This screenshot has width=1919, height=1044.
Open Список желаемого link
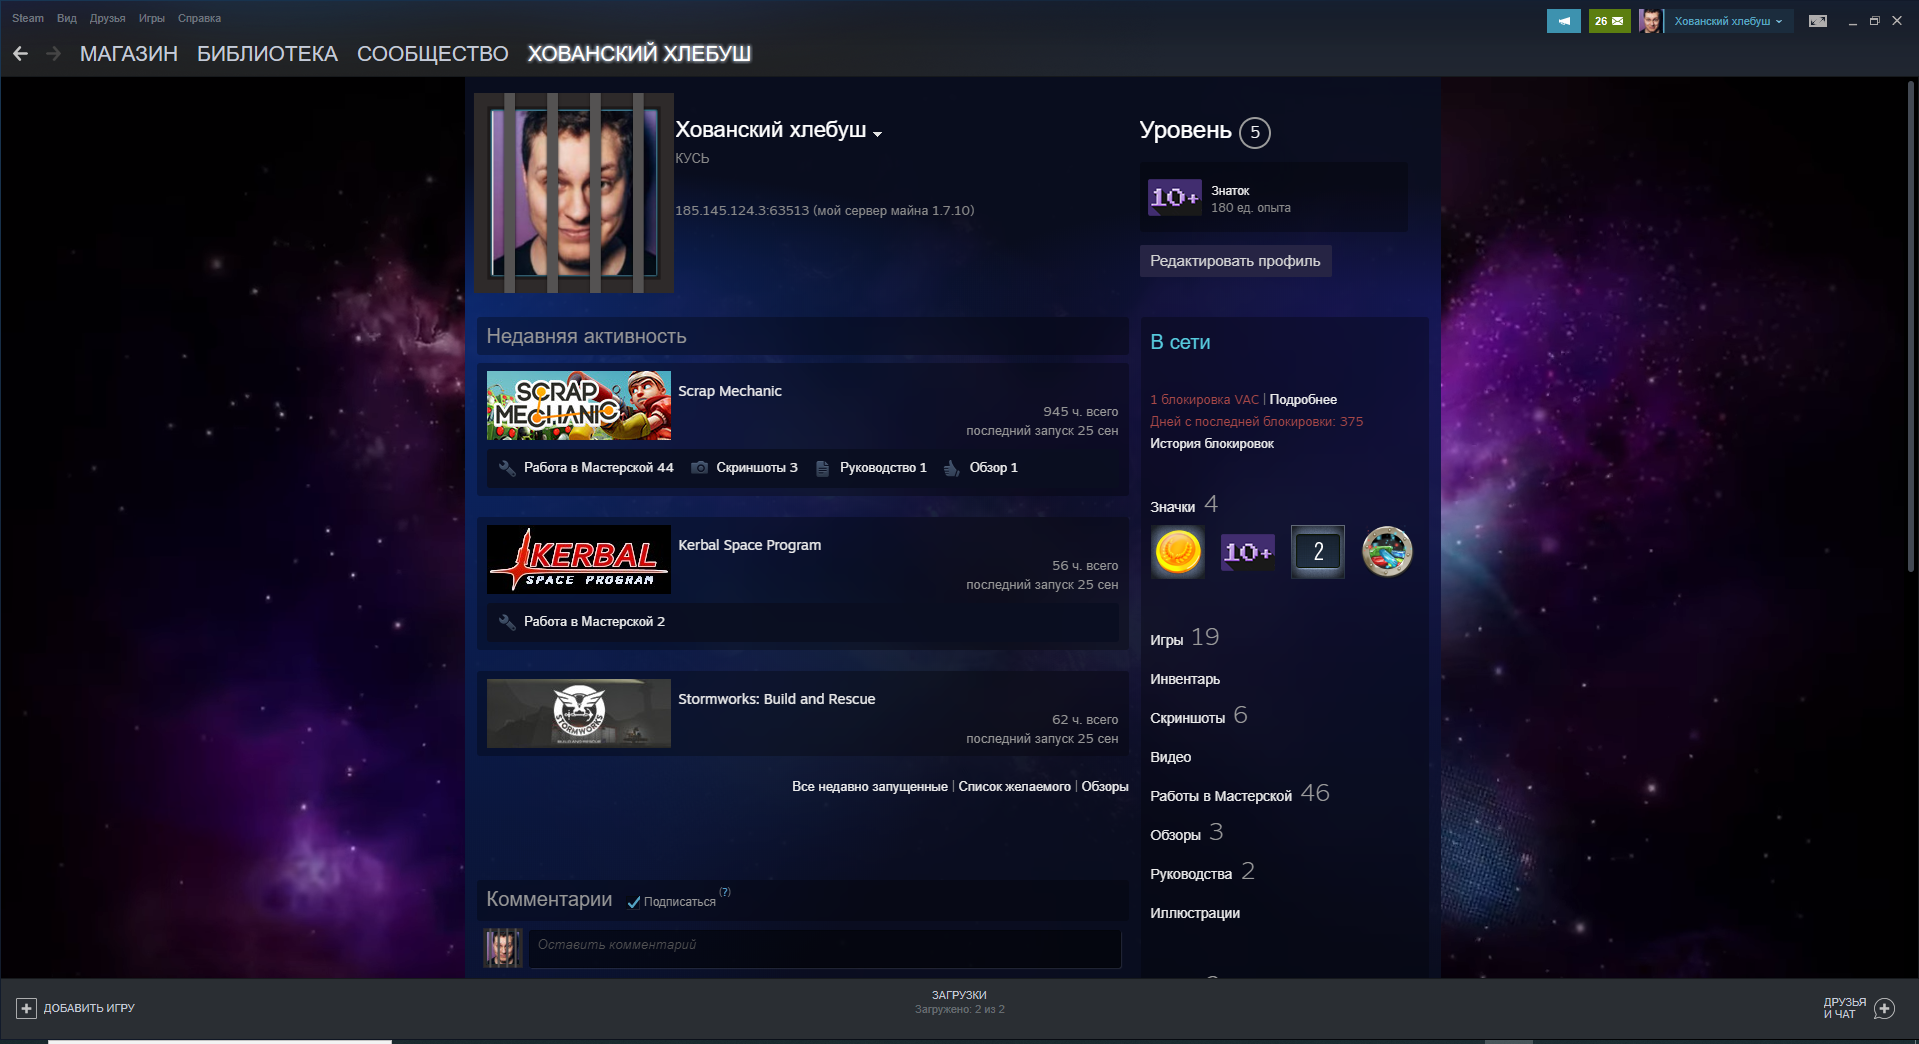tap(1014, 787)
